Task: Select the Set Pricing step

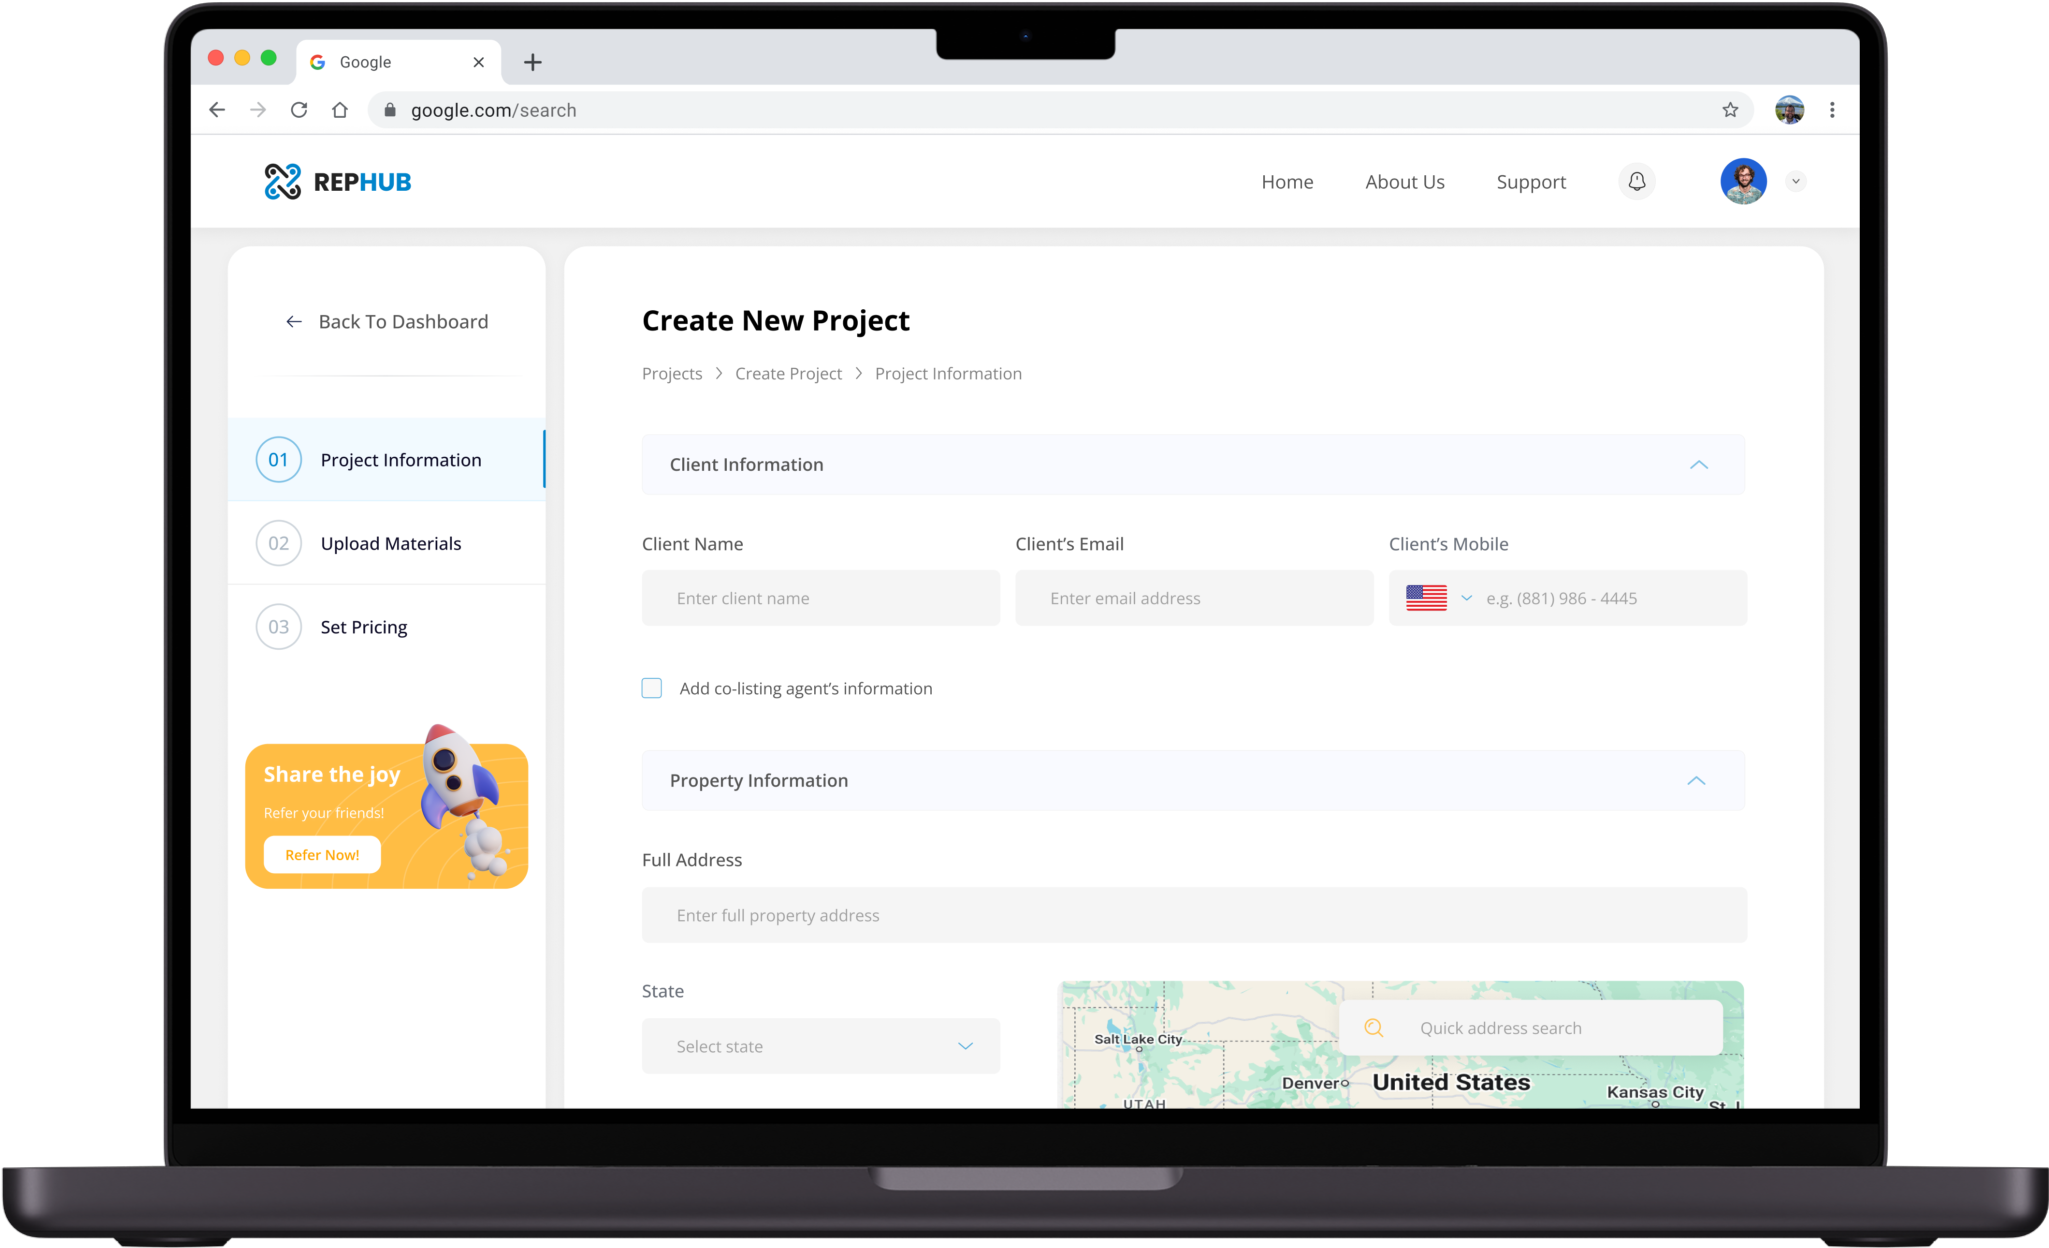Action: [363, 627]
